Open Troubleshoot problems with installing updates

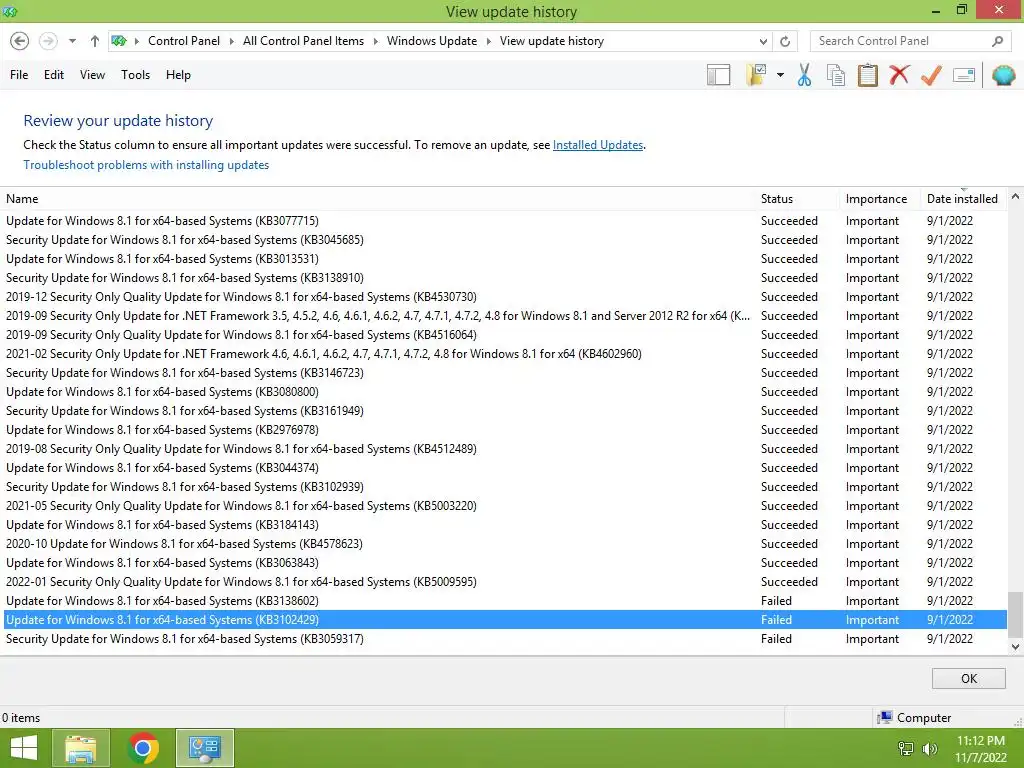point(146,165)
